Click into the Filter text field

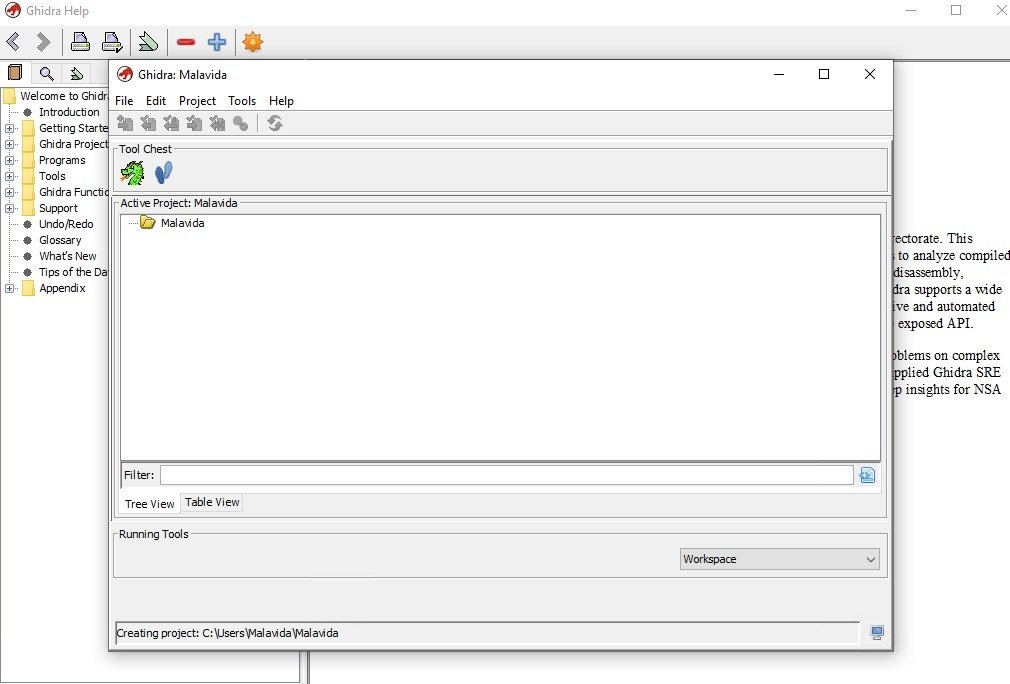click(507, 475)
